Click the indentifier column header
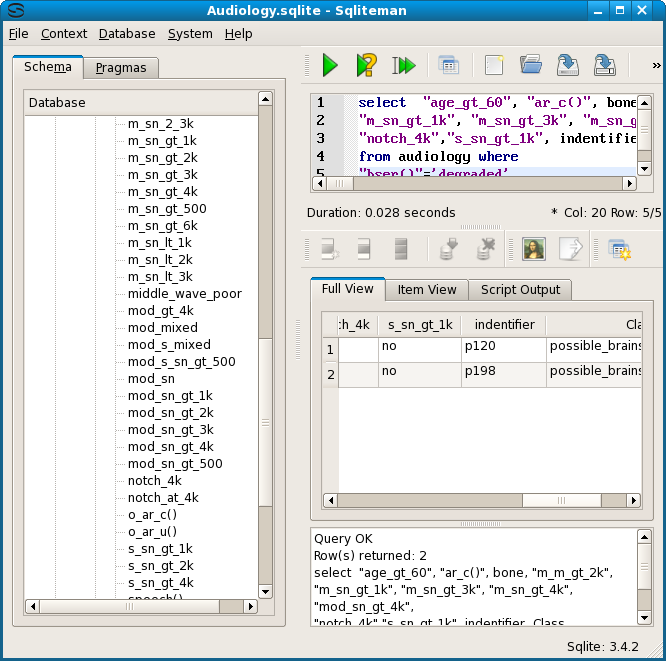The width and height of the screenshot is (666, 661). [504, 325]
